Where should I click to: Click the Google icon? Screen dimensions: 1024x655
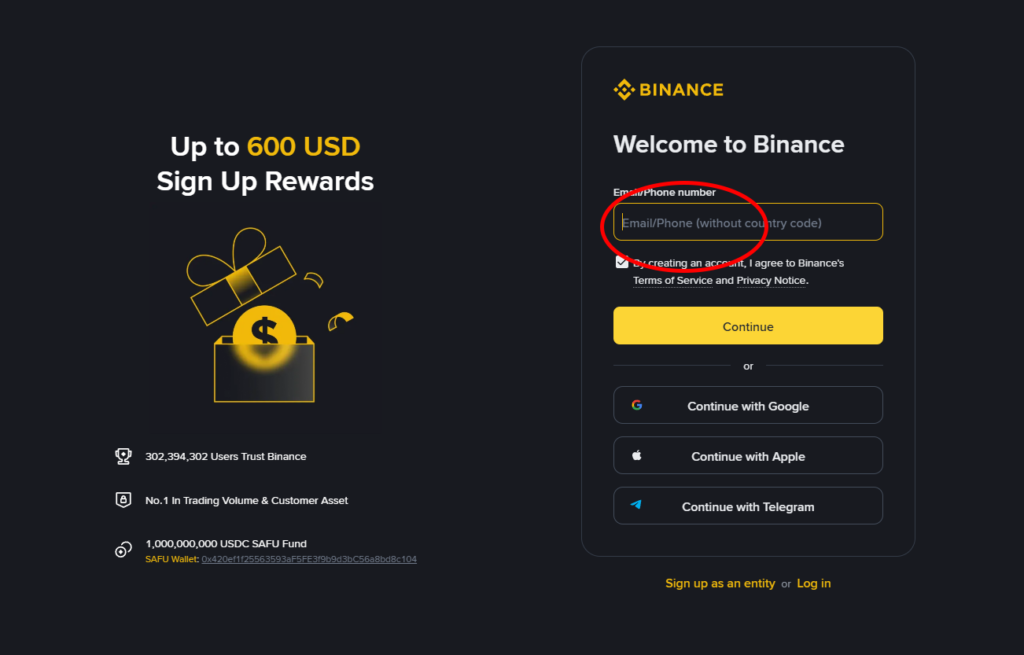[636, 406]
